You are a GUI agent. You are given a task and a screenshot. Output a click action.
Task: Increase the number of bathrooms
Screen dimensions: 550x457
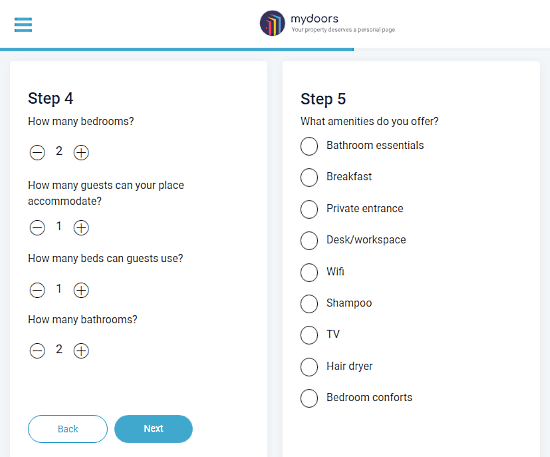(81, 351)
